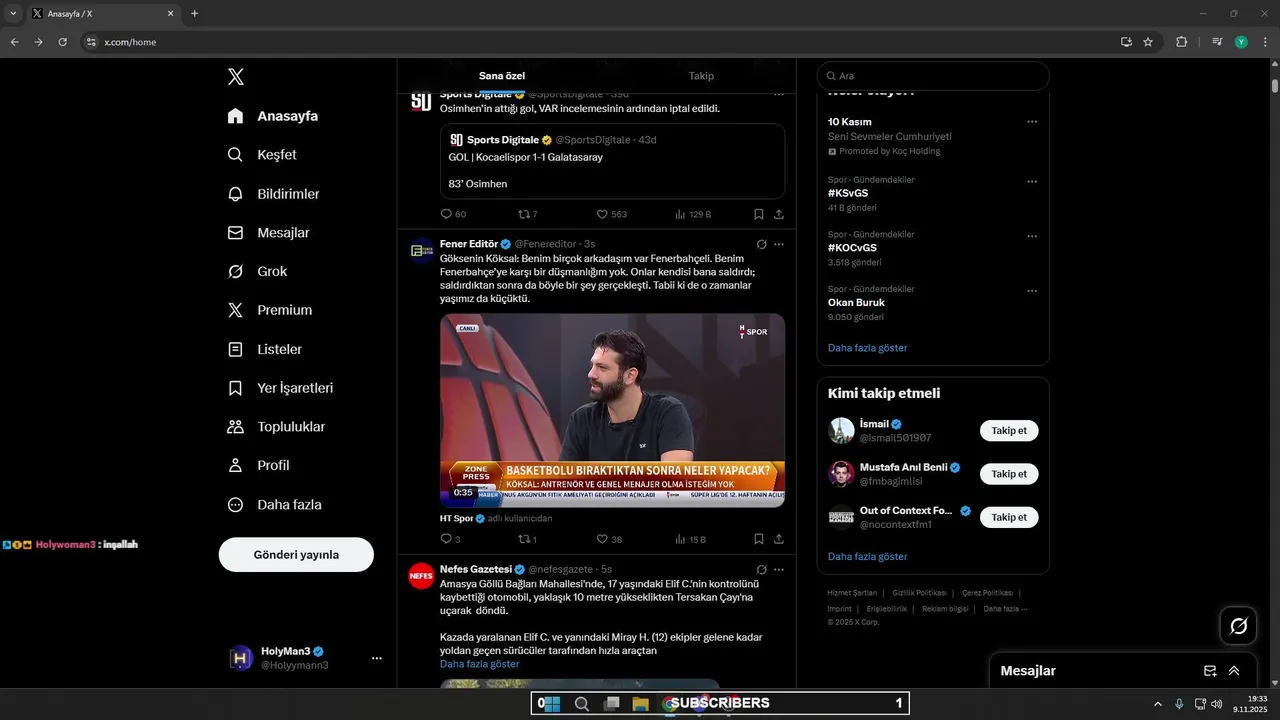Open options for #KSvGS trend
The image size is (1280, 720).
pyautogui.click(x=1032, y=182)
